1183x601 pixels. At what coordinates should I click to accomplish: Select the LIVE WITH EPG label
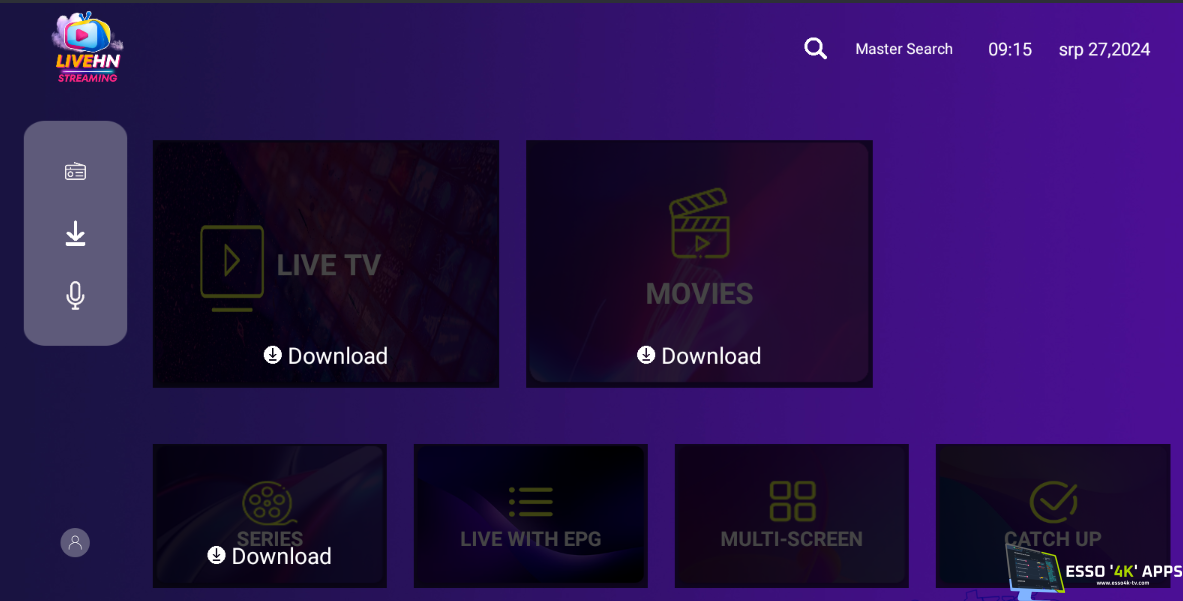point(530,539)
